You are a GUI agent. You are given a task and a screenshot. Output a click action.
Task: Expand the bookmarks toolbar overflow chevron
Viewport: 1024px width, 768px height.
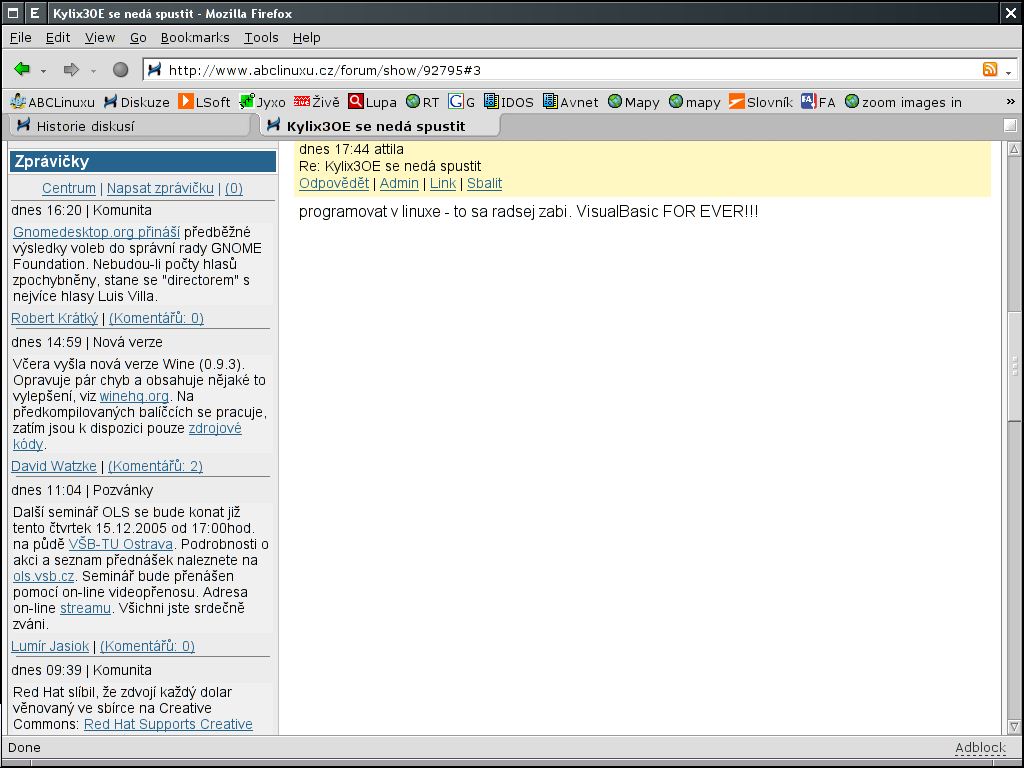pos(1010,101)
